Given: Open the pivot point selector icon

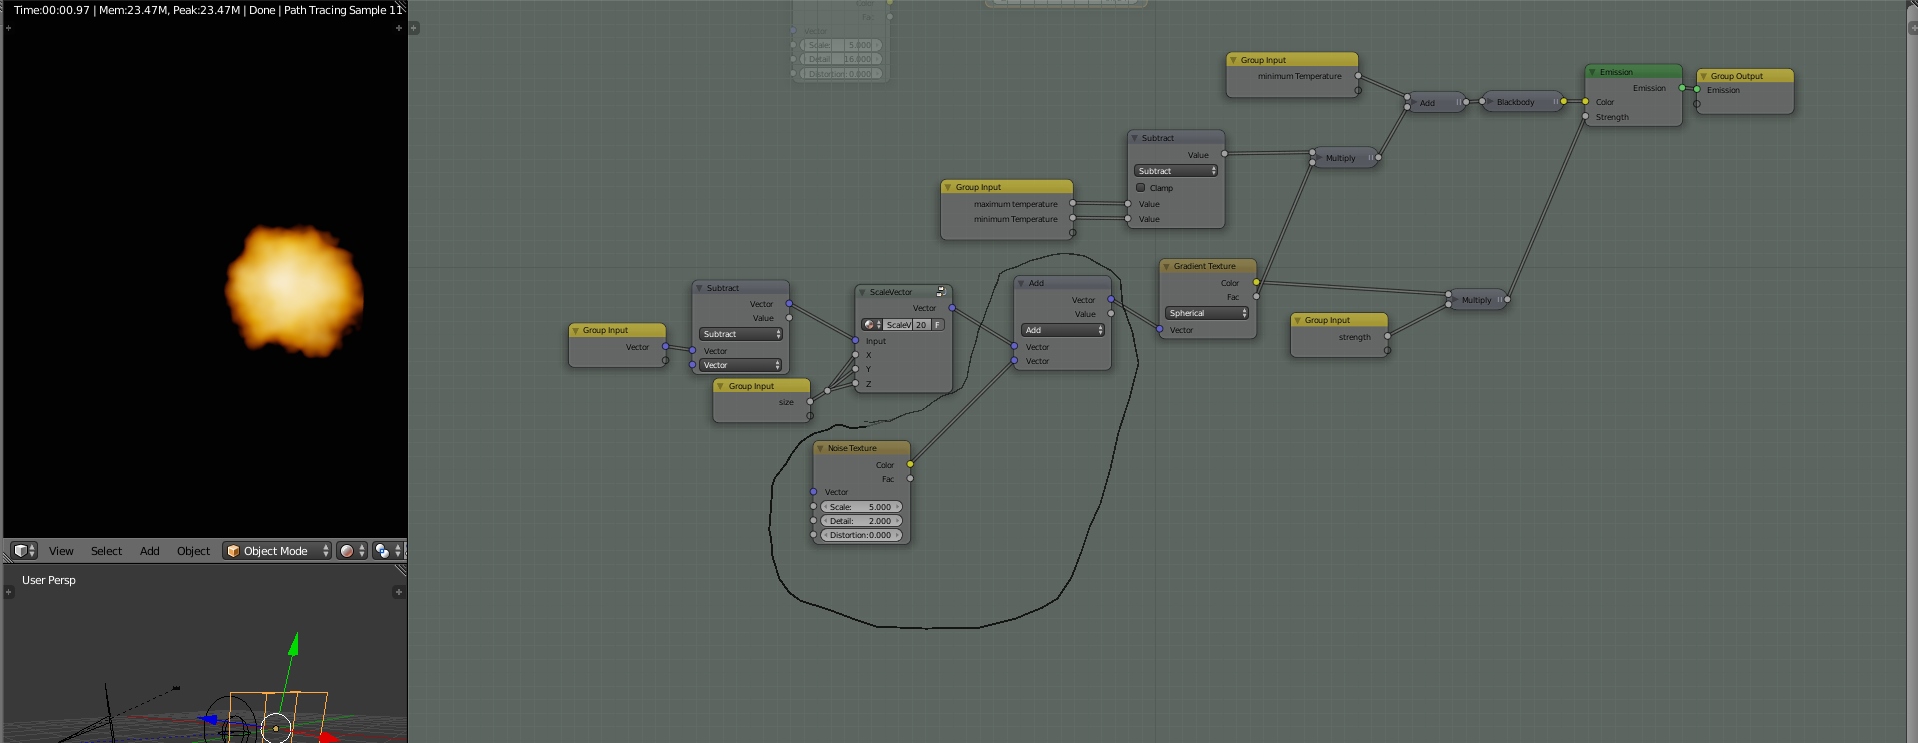Looking at the screenshot, I should (x=387, y=551).
